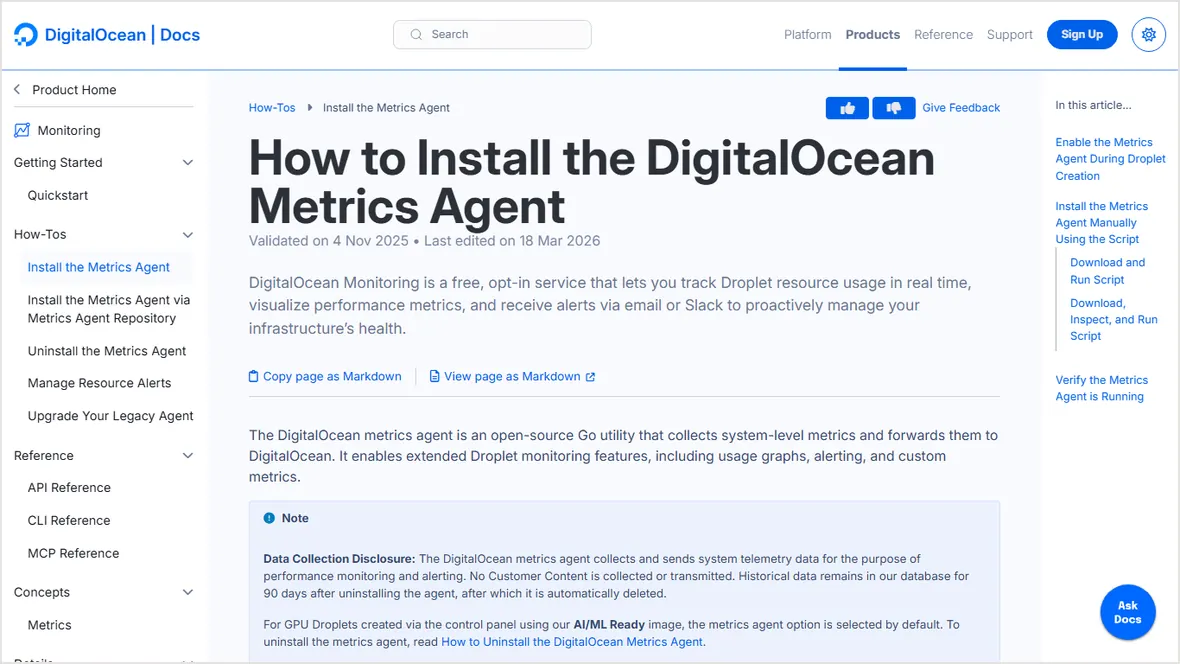Open Manage Resource Alerts
The width and height of the screenshot is (1180, 664).
pos(99,383)
